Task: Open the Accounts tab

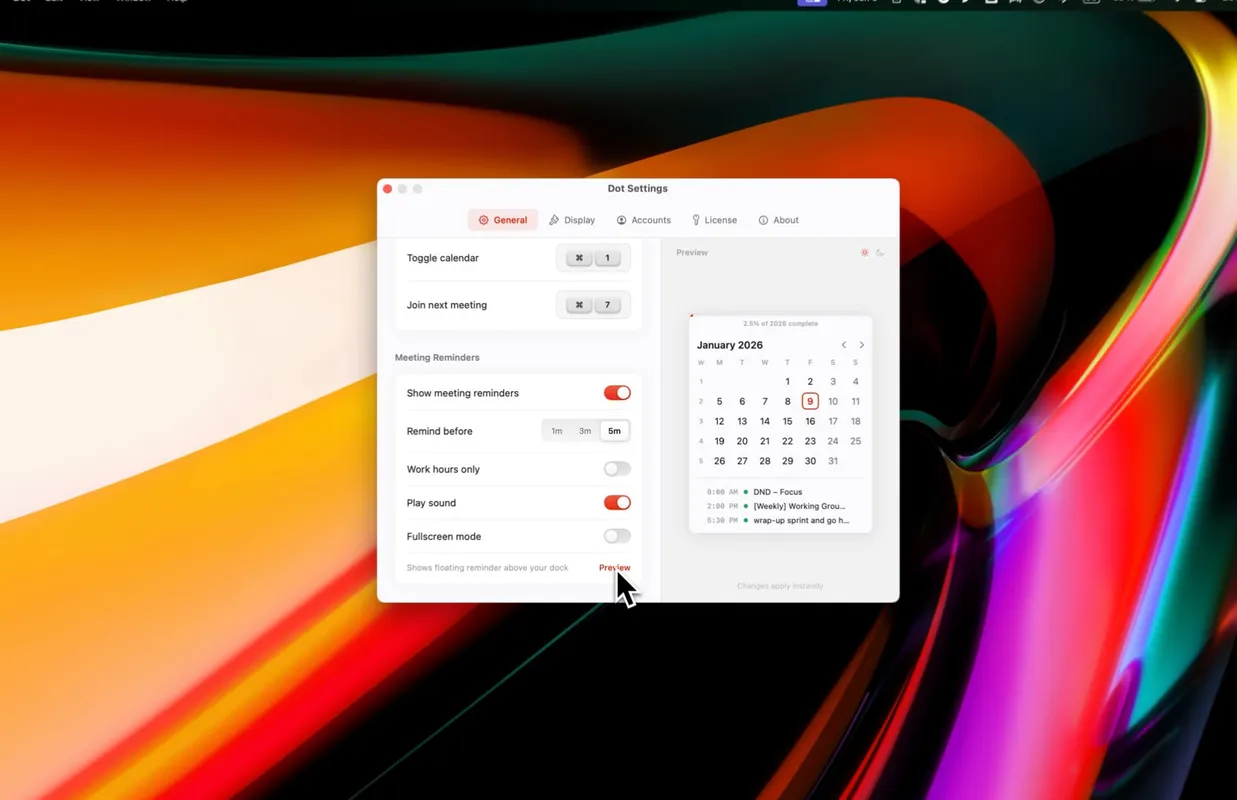Action: click(x=644, y=220)
